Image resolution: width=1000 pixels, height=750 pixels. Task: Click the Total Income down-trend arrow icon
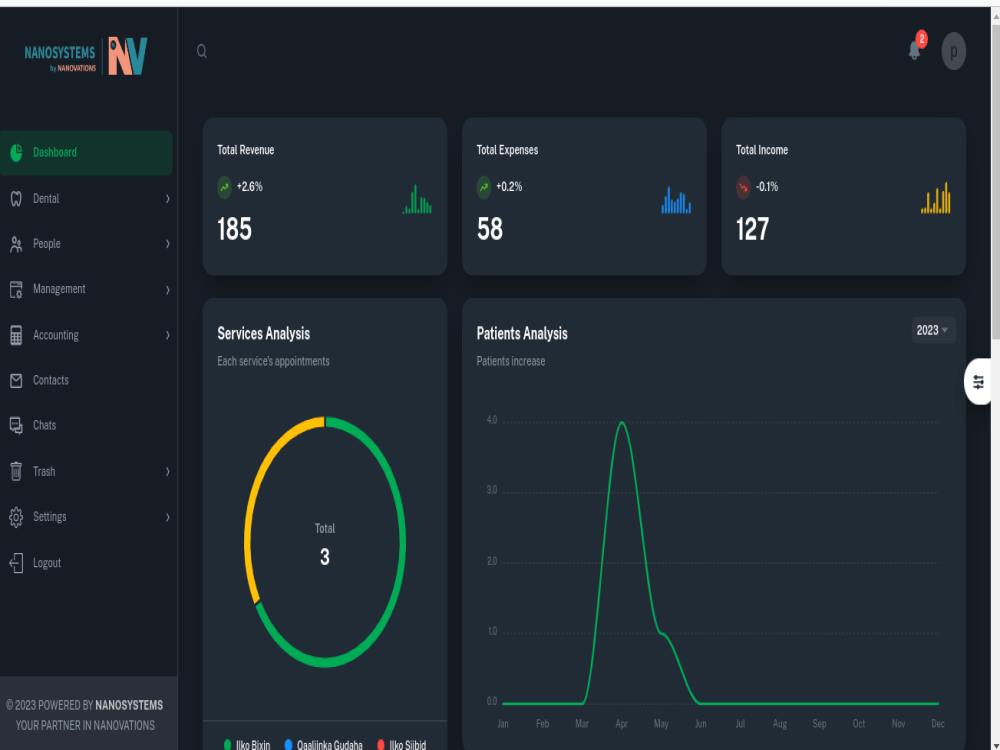click(x=743, y=188)
